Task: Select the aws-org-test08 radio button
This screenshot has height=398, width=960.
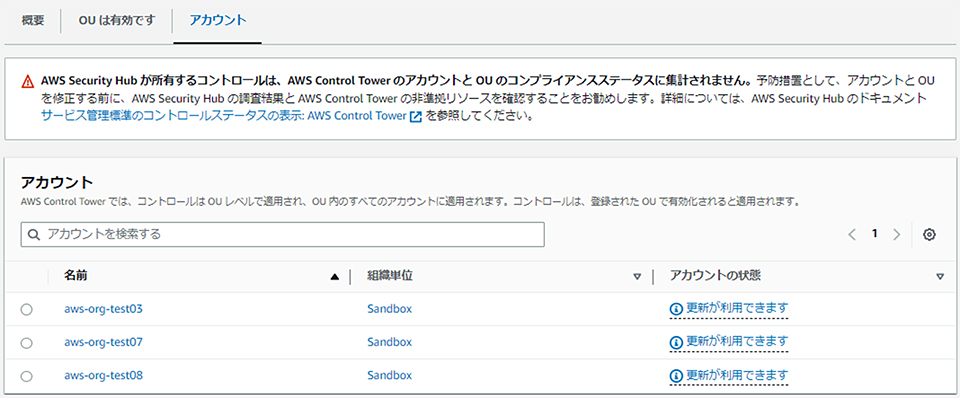Action: point(26,376)
